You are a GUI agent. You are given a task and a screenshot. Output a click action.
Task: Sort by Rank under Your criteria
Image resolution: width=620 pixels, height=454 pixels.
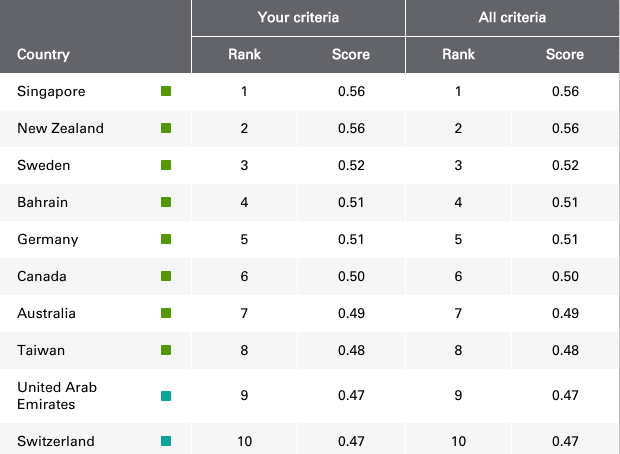244,55
